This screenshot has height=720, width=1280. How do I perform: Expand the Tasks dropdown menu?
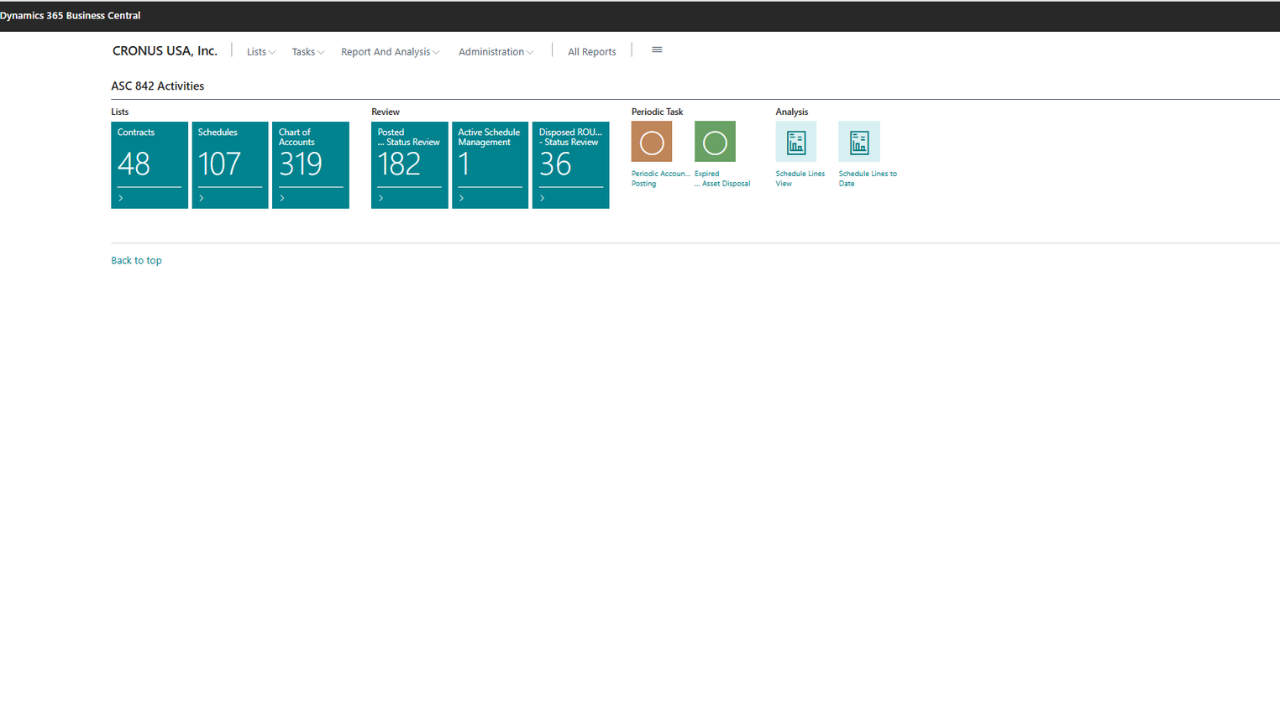click(307, 52)
